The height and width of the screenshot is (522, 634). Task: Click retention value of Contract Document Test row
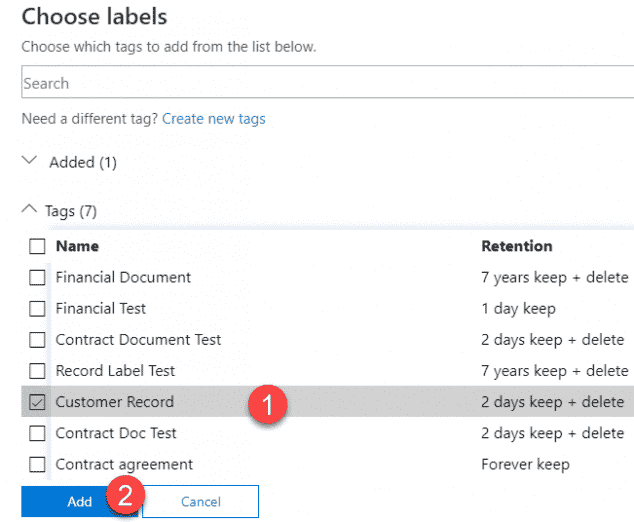(553, 340)
